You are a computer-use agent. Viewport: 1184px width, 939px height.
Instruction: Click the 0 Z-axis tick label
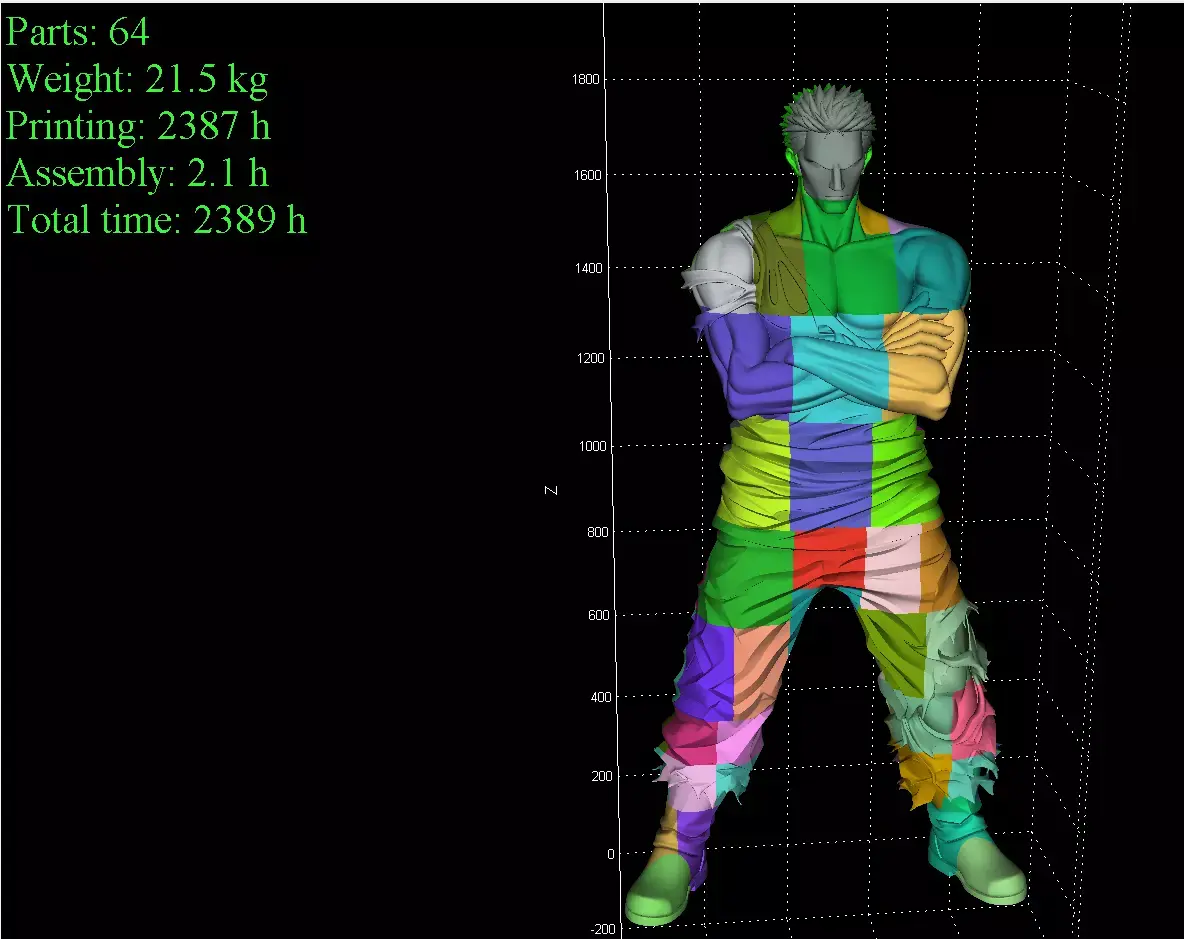click(x=611, y=854)
